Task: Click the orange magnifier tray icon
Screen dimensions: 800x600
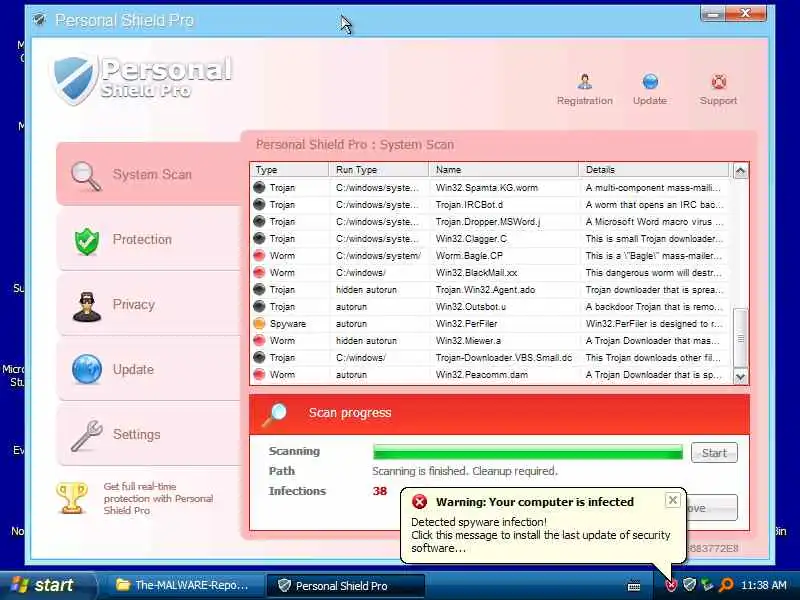Action: [726, 585]
